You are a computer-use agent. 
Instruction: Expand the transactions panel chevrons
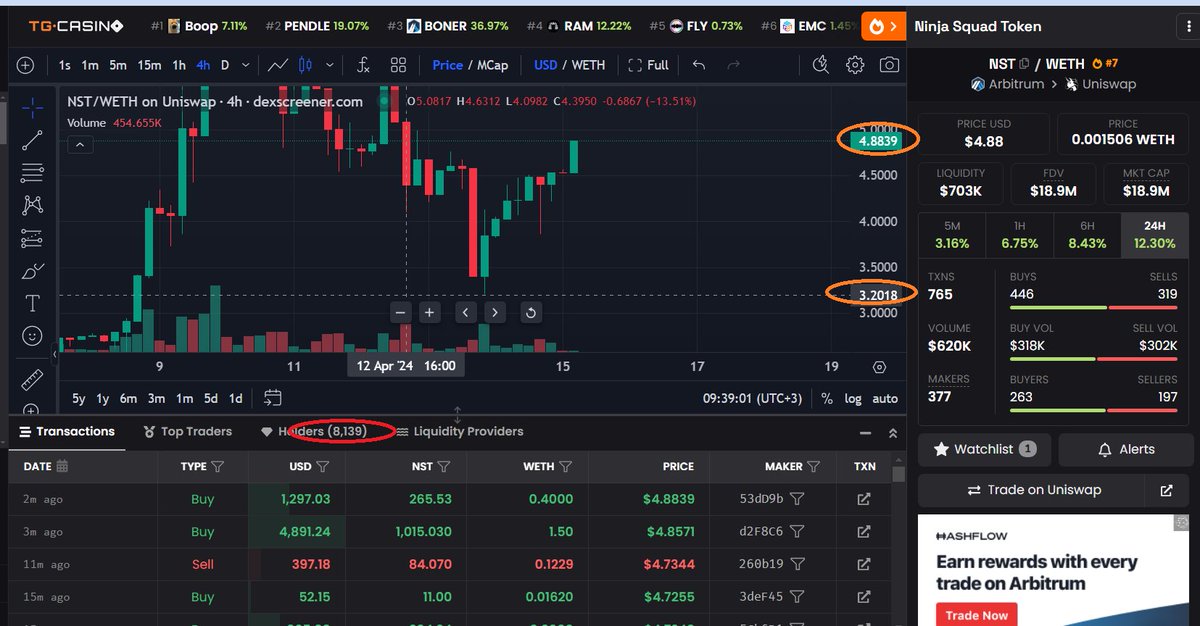click(x=893, y=433)
